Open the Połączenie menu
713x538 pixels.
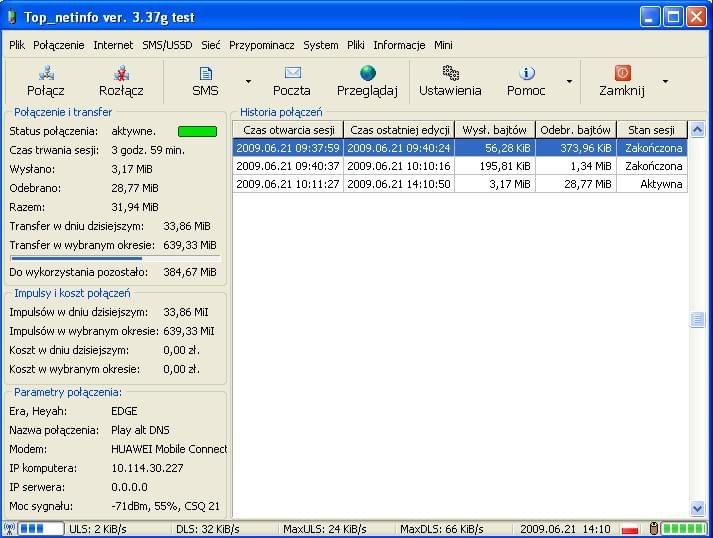(x=59, y=45)
